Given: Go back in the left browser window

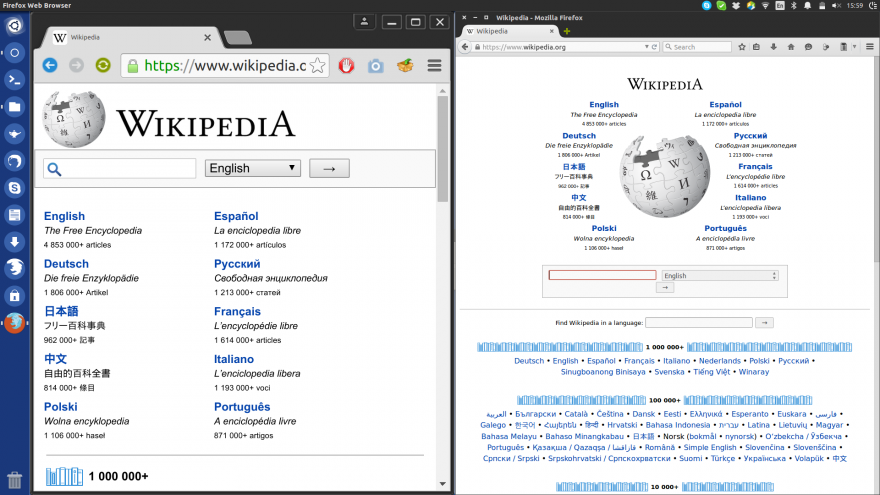Looking at the screenshot, I should [50, 66].
